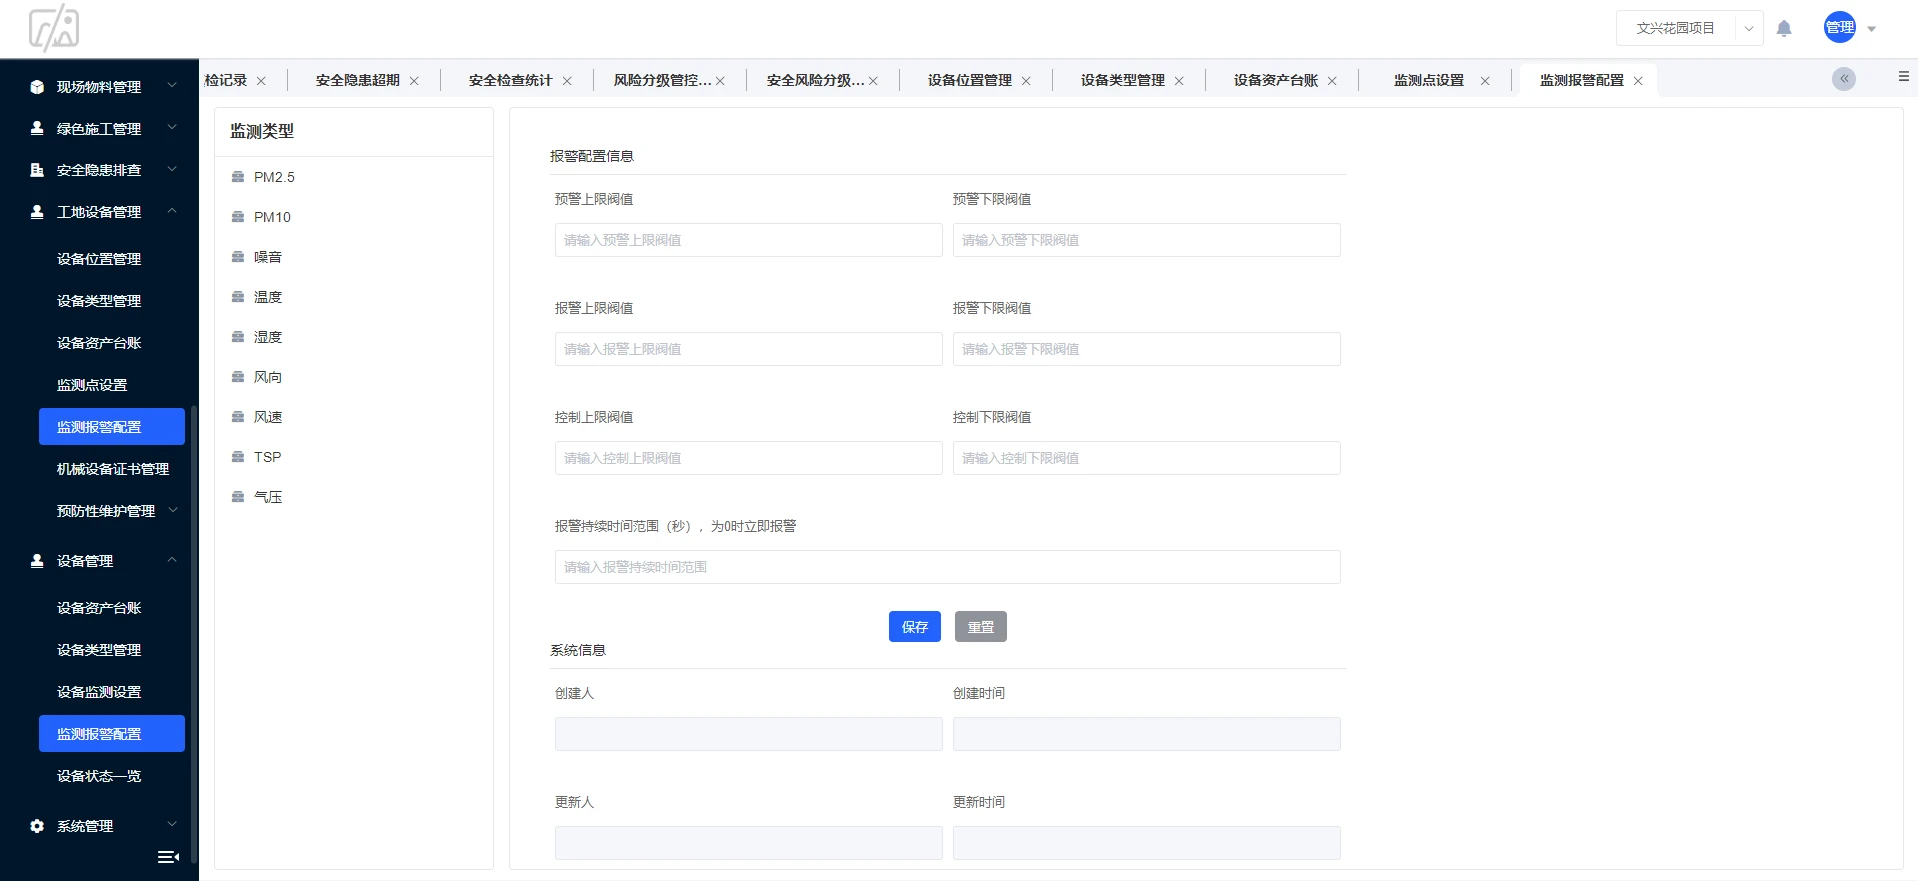Expand the 现场物料管理 menu chevron

tap(172, 86)
